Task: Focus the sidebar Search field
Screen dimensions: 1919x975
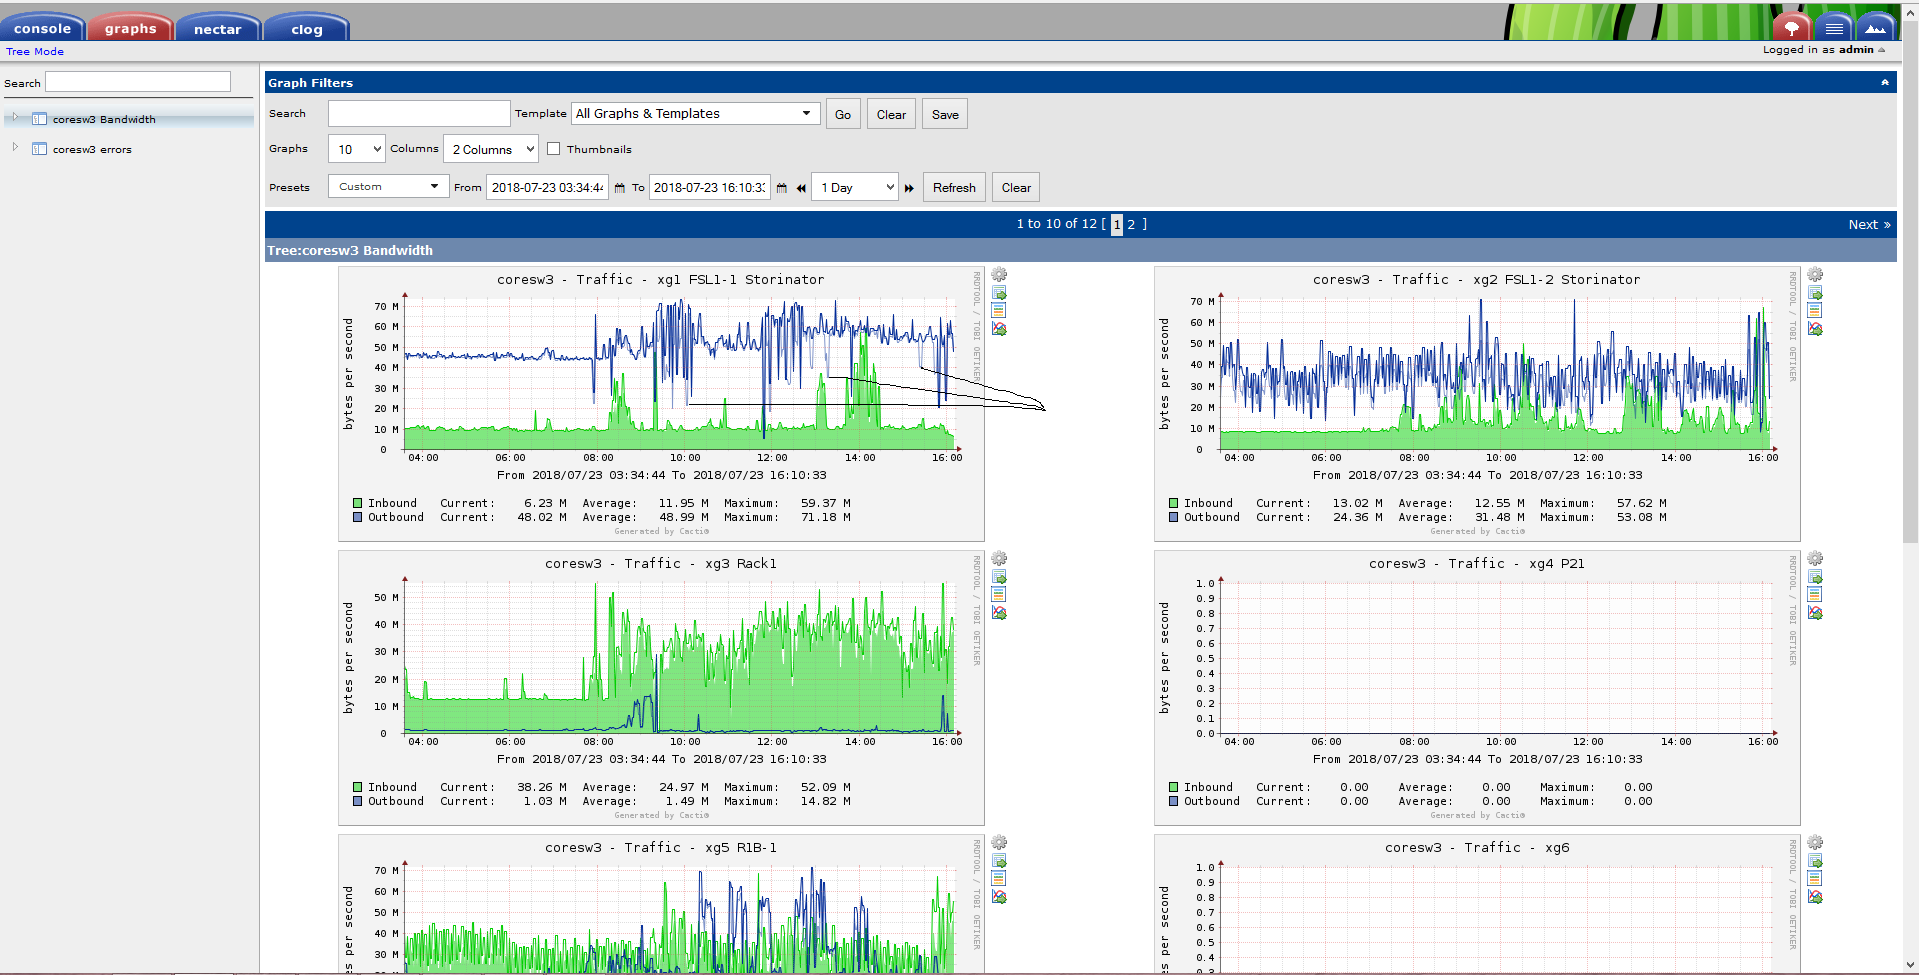Action: click(138, 82)
